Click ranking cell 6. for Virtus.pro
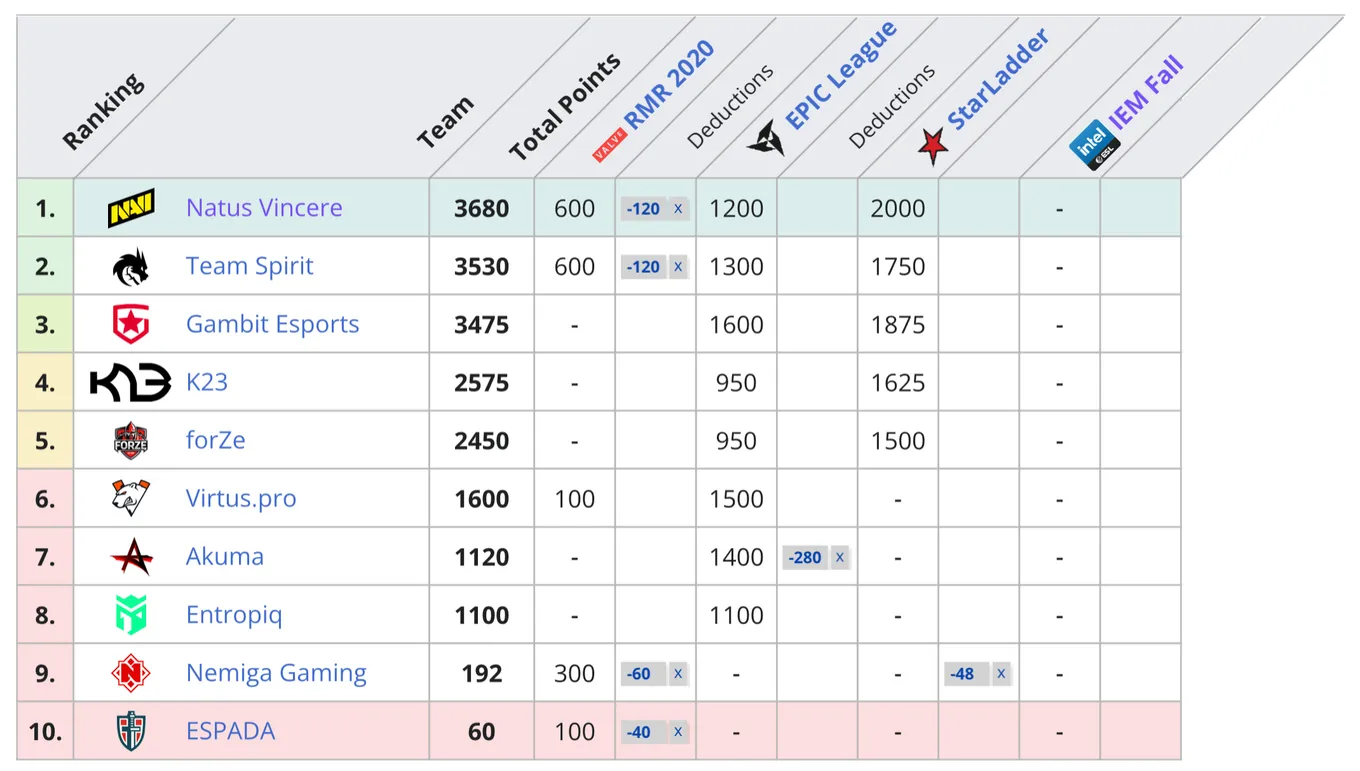 (x=45, y=498)
